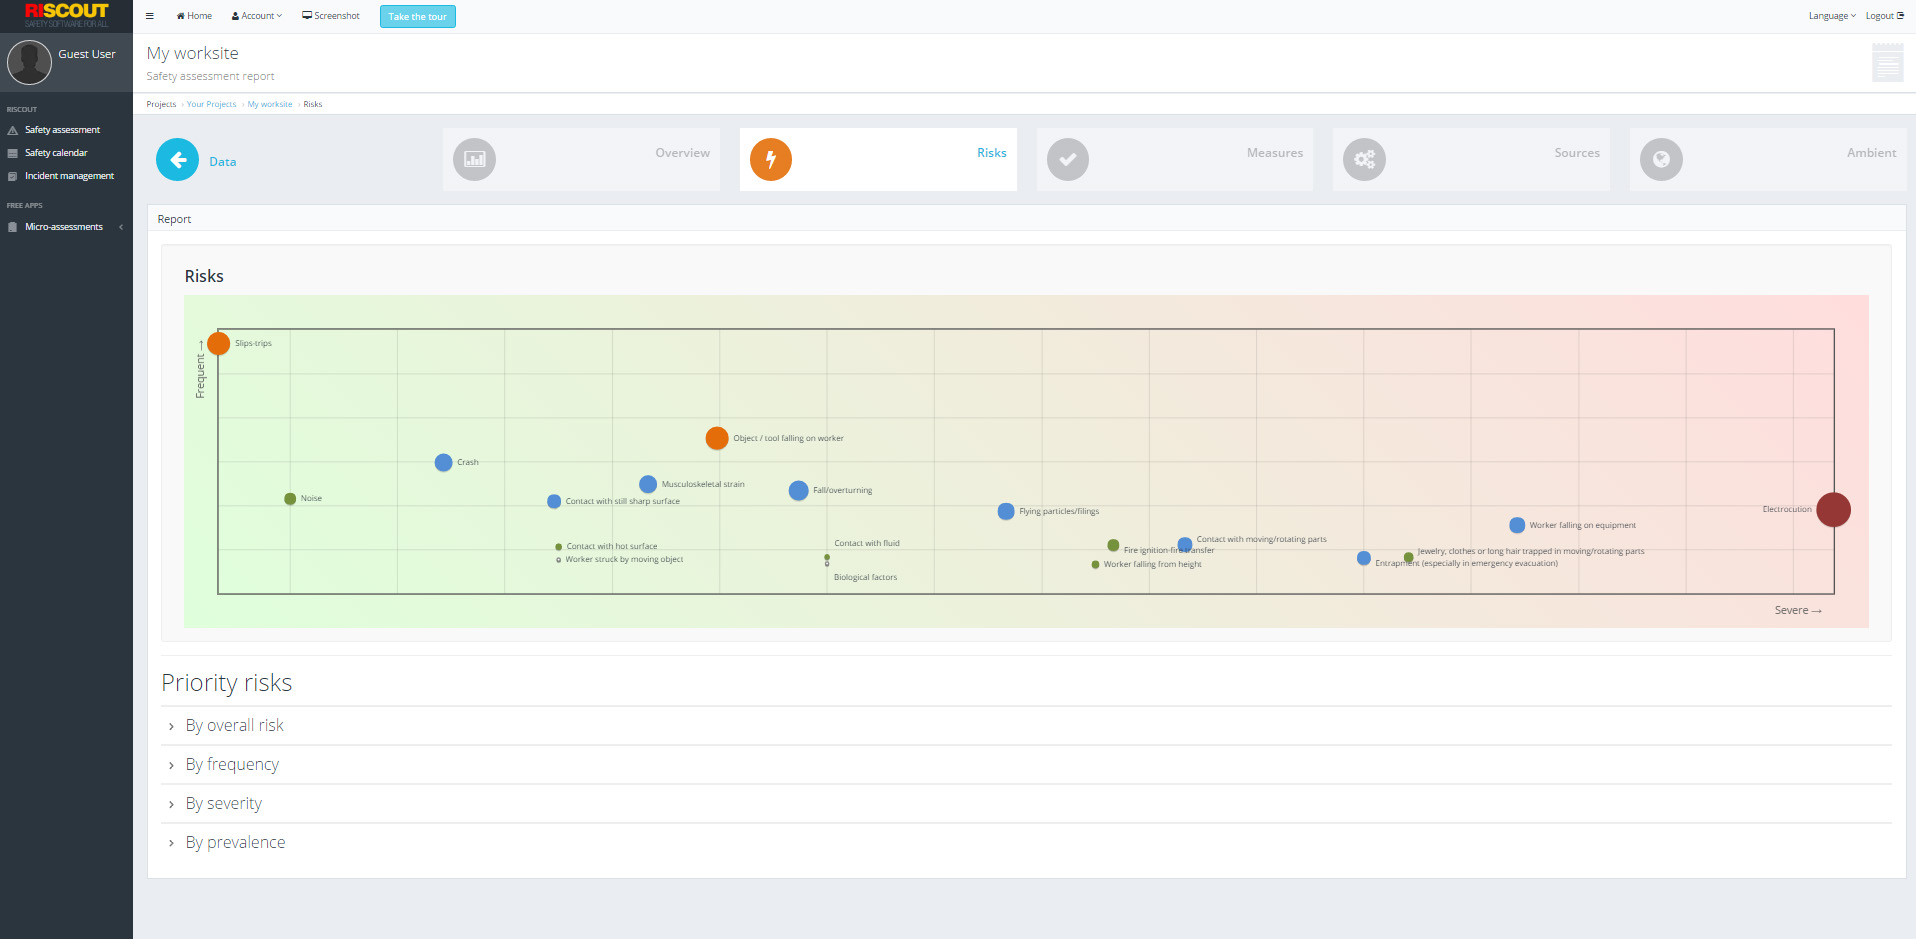This screenshot has height=939, width=1916.
Task: Follow the Your Projects breadcrumb link
Action: pyautogui.click(x=211, y=104)
